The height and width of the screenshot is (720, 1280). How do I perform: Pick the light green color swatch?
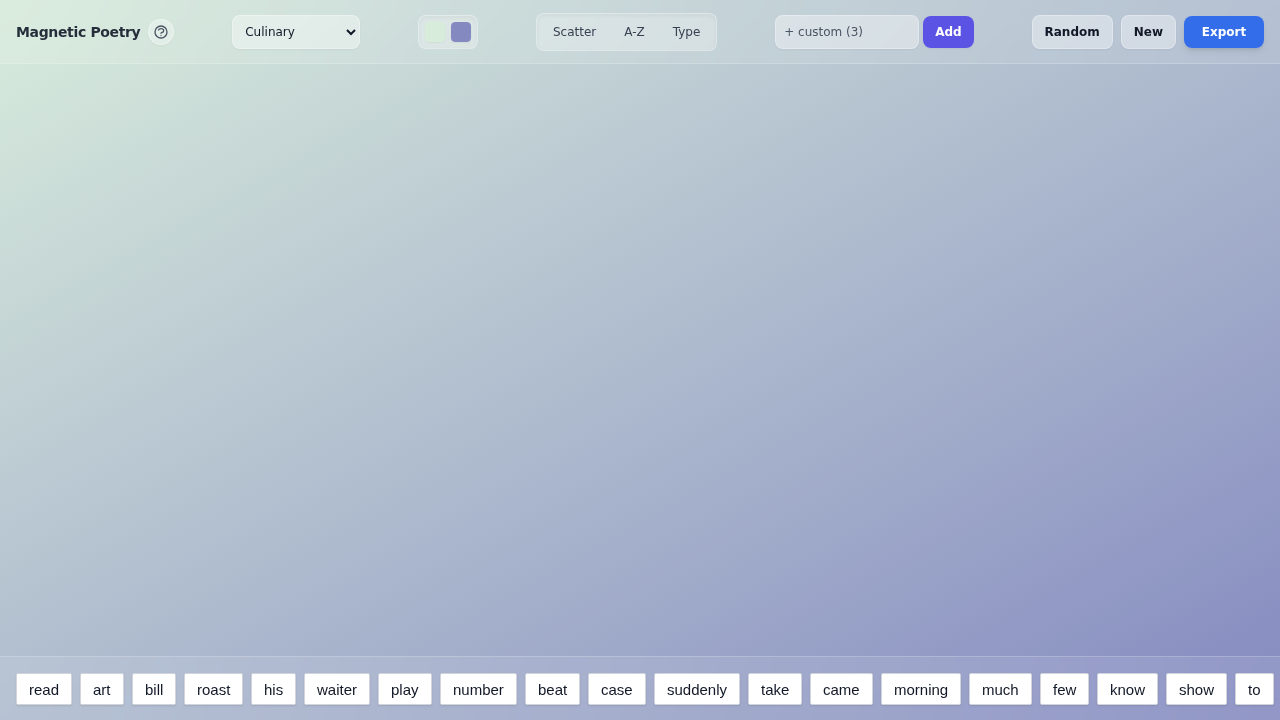point(435,32)
